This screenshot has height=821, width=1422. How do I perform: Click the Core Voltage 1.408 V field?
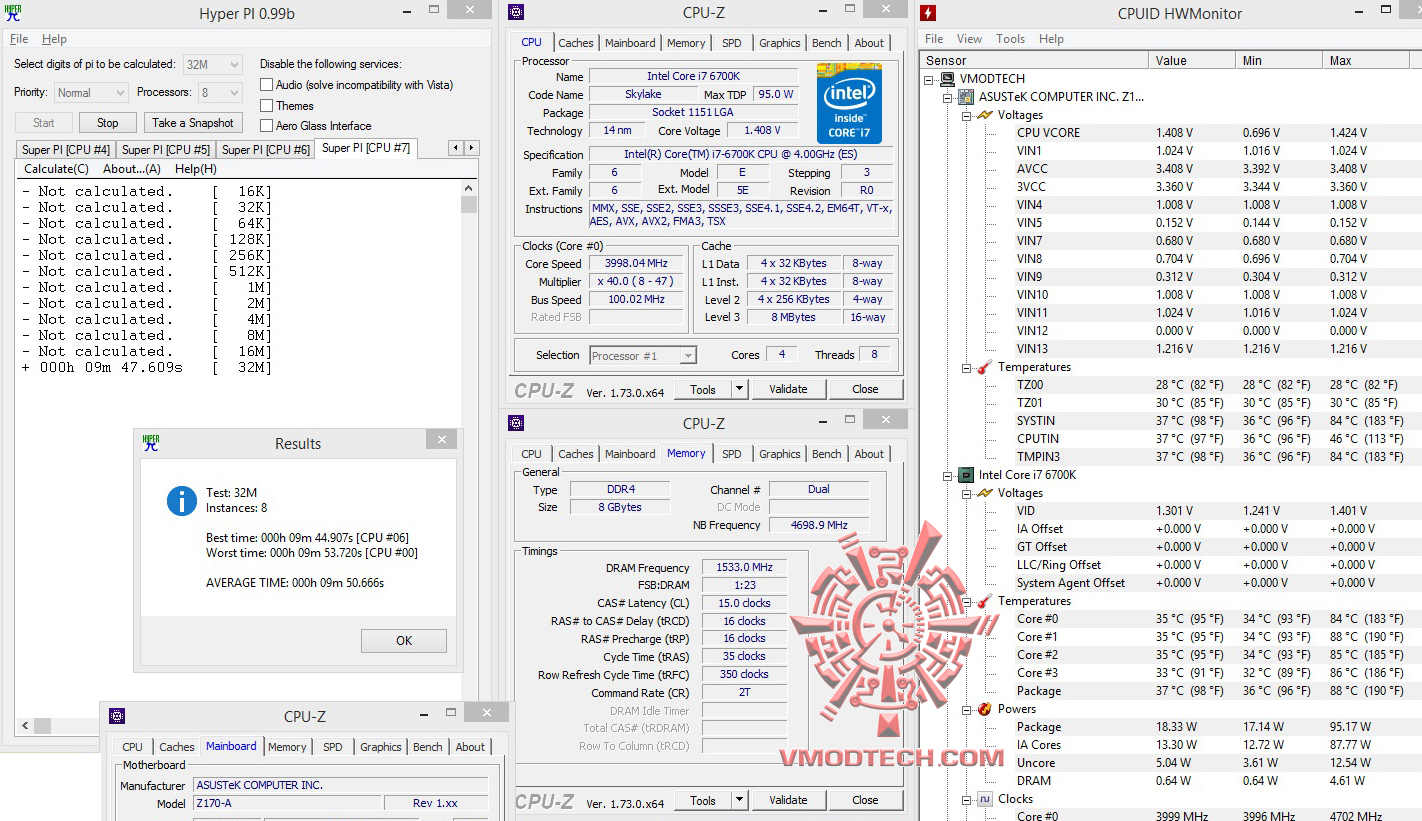(x=763, y=131)
